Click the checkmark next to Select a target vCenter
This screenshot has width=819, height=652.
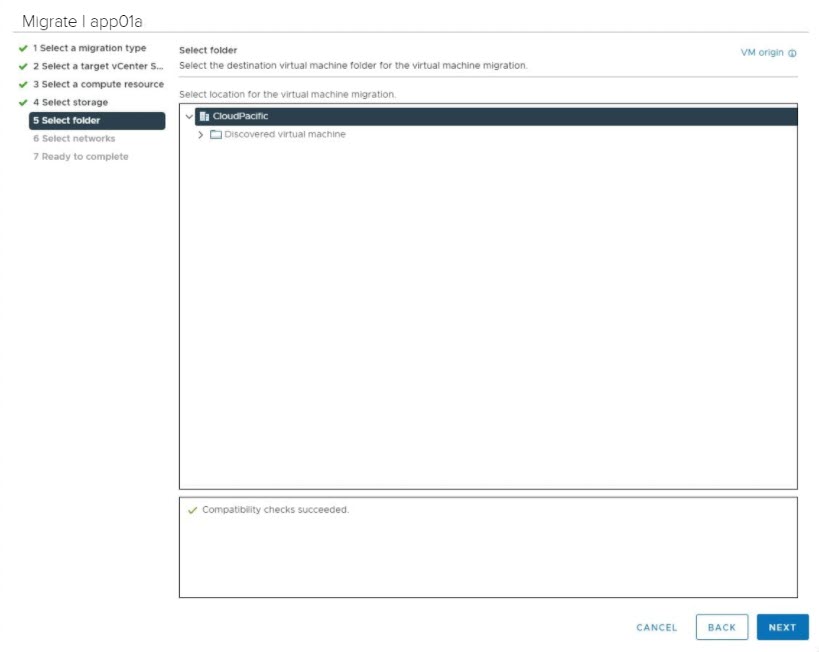(x=23, y=67)
